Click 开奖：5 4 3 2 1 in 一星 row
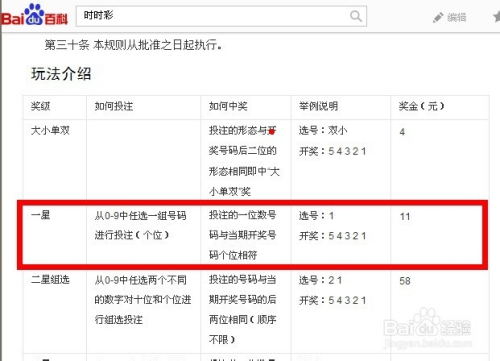This screenshot has width=500, height=361. click(333, 236)
